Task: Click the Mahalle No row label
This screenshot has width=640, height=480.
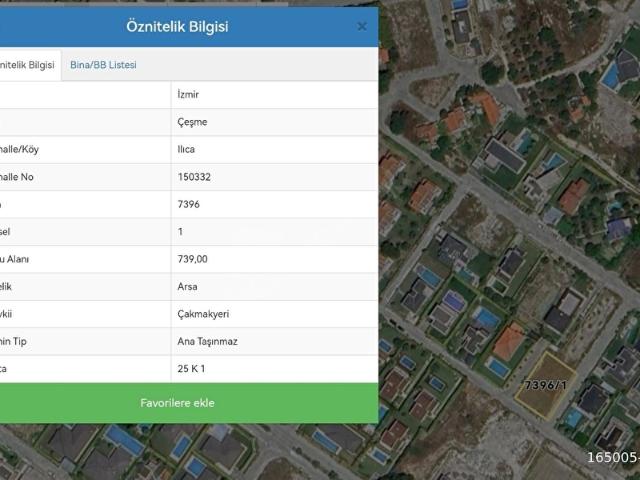Action: click(16, 177)
